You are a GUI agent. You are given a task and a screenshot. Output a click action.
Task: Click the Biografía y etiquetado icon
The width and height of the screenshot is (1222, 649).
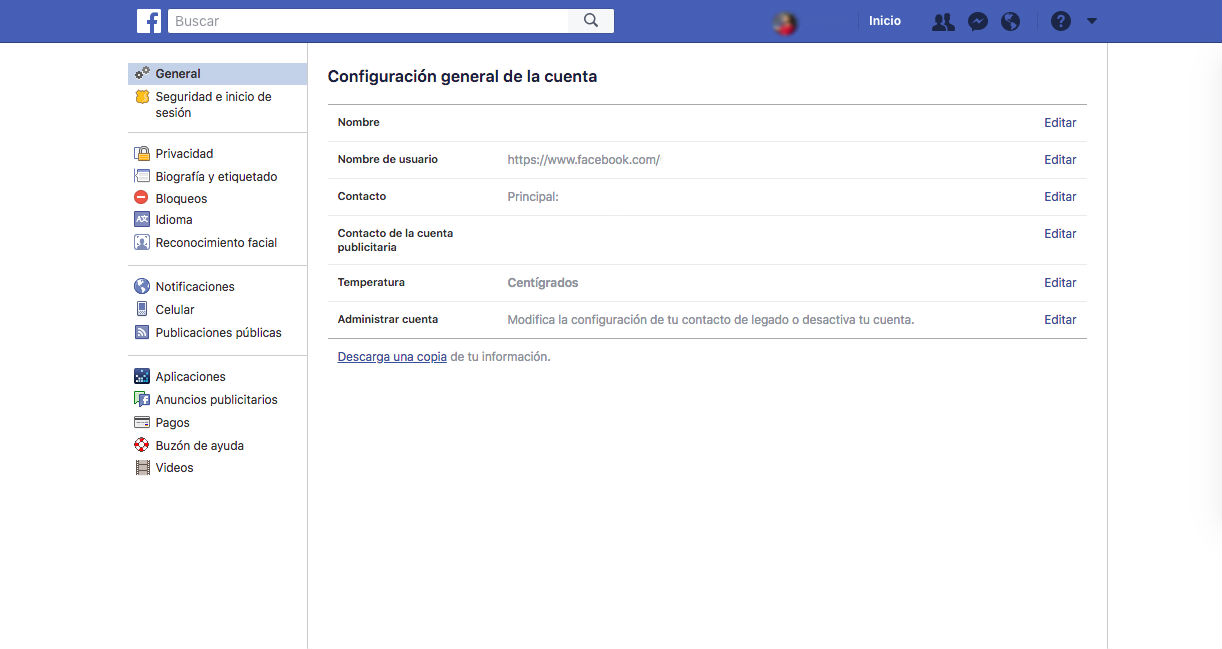click(x=142, y=176)
